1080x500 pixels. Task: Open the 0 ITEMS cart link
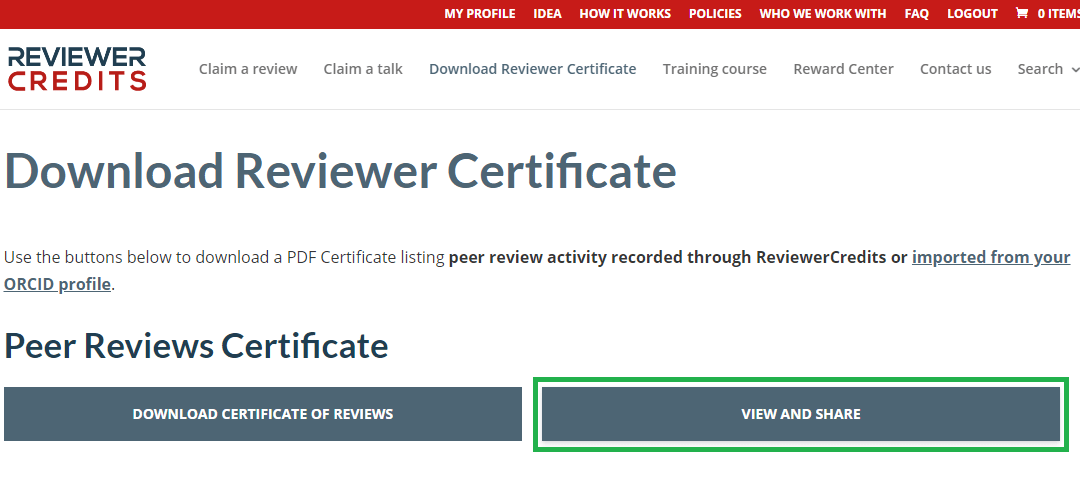[1058, 14]
